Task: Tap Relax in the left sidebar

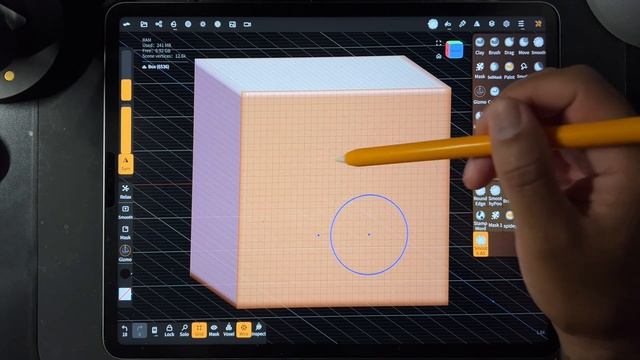Action: [125, 191]
